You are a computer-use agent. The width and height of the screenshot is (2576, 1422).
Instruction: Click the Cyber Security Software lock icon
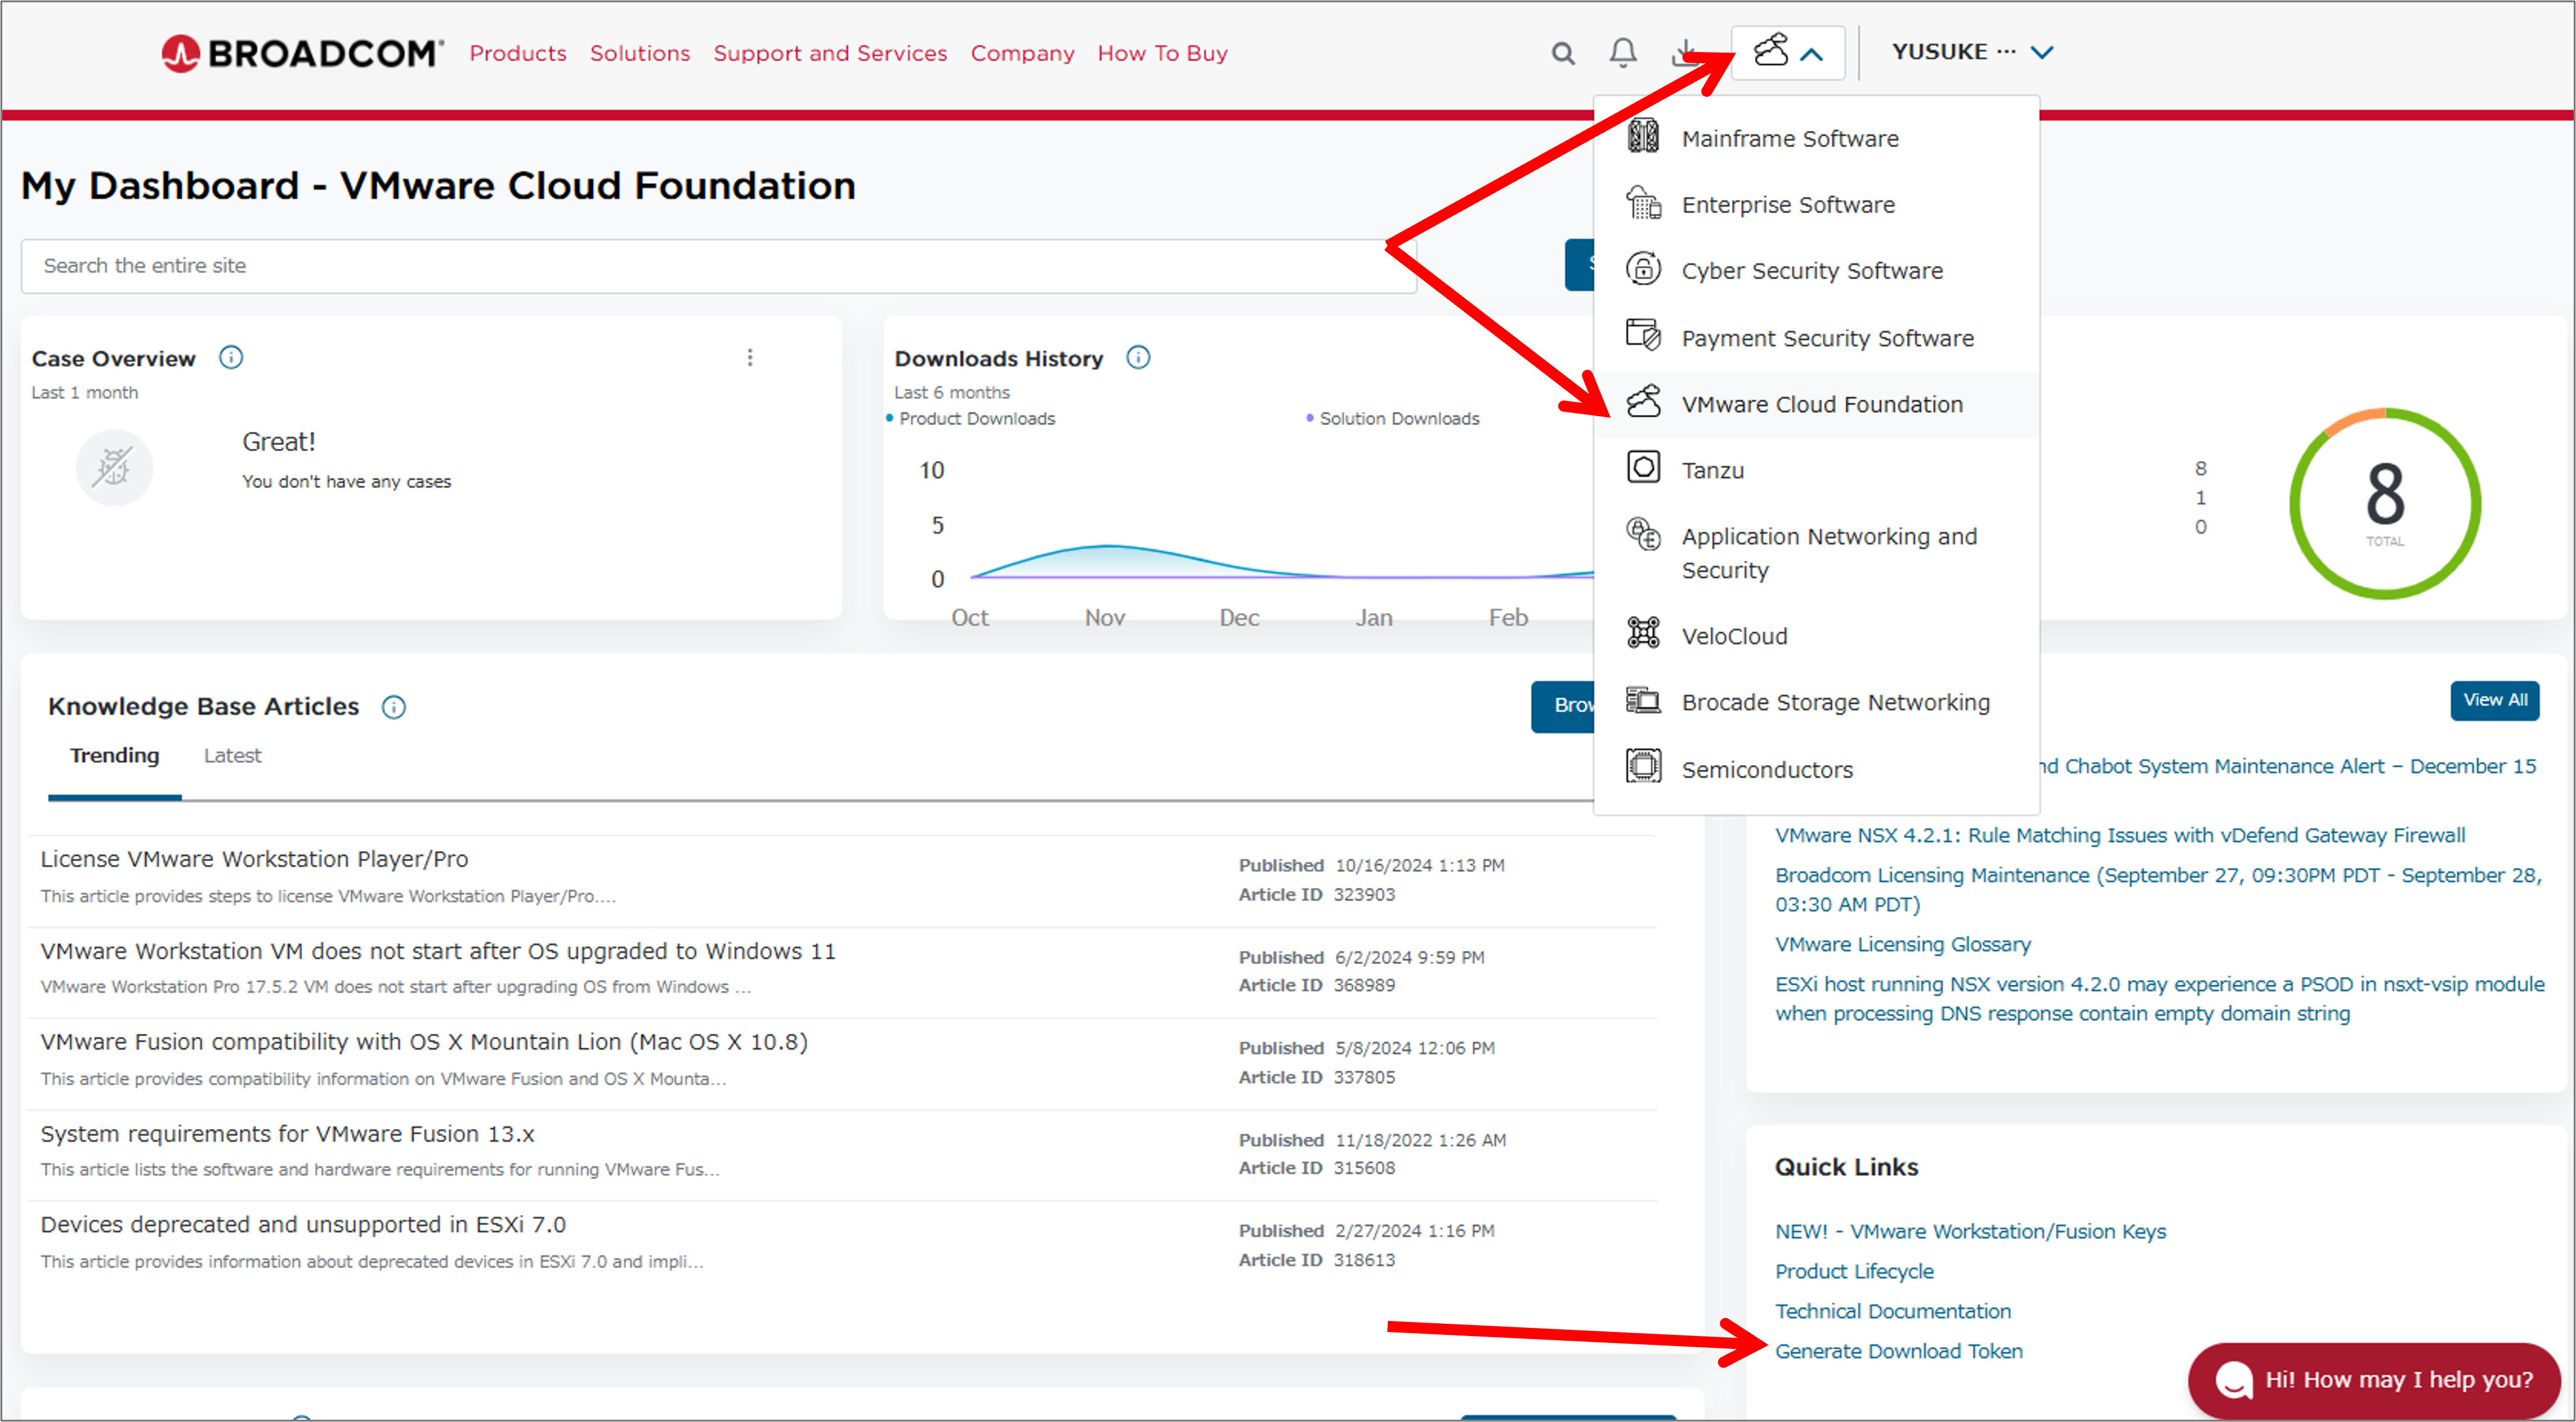(x=1643, y=269)
